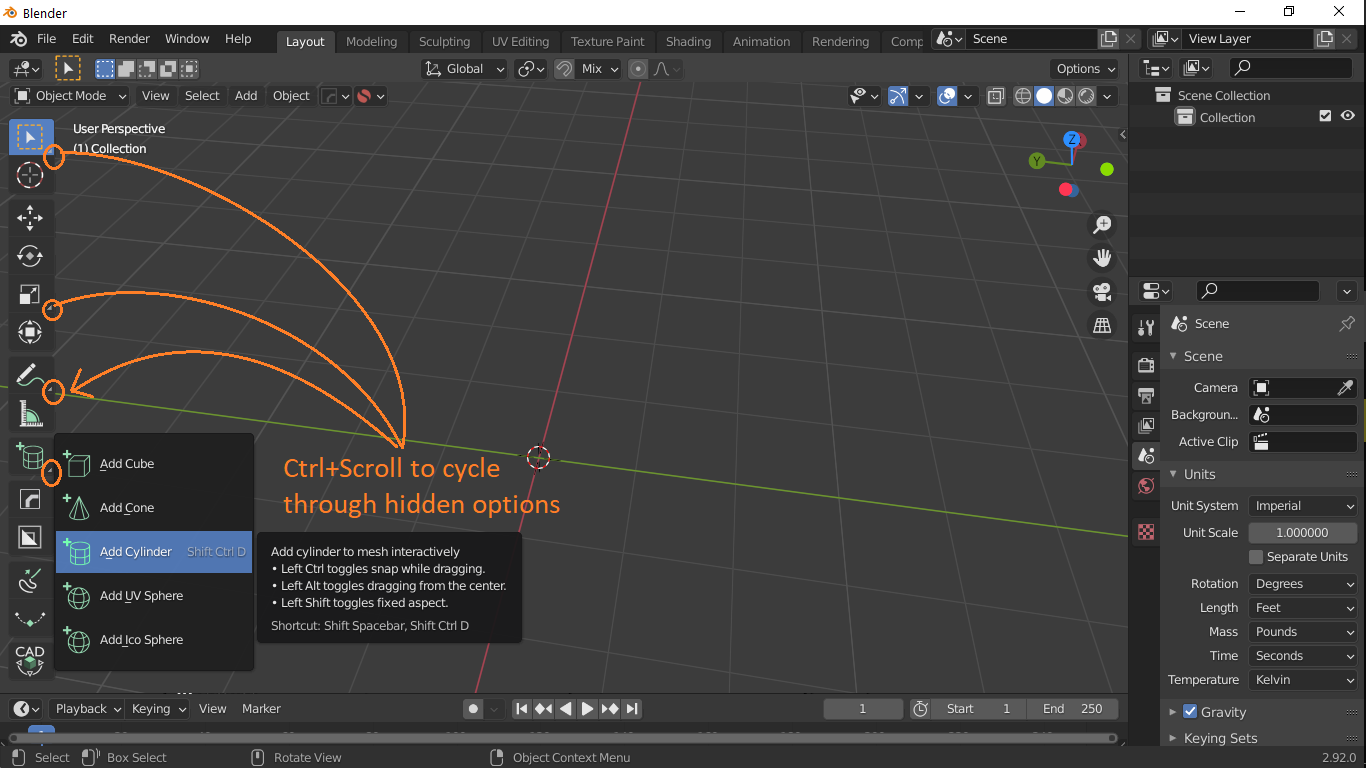1366x768 pixels.
Task: Switch to the Sculpting workspace tab
Action: [x=444, y=41]
